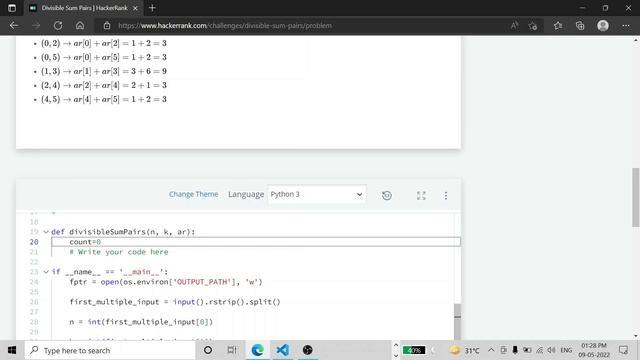Open the 31°C weather widget
640x360 pixels.
[x=464, y=350]
